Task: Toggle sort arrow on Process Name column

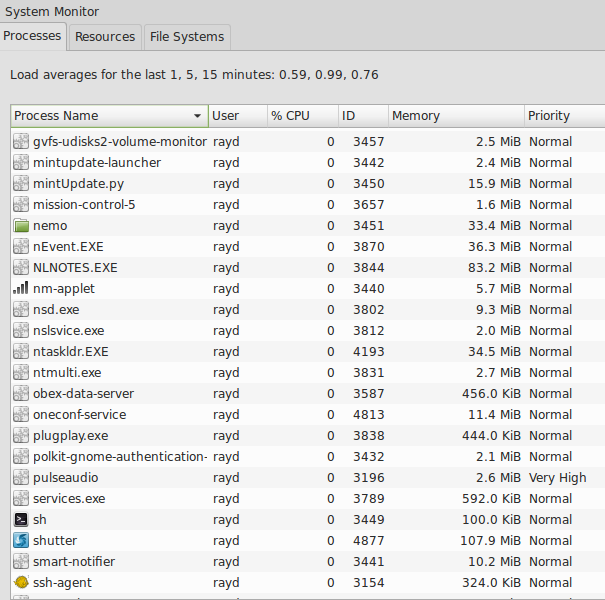Action: pos(197,116)
